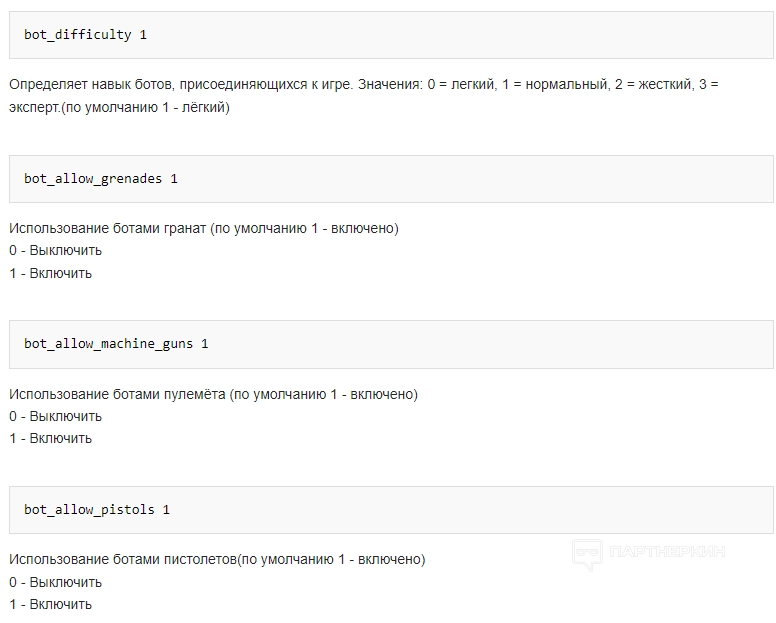Click the value 1 after bot_allow_grenades
Screen dimensions: 776x623
coord(174,179)
